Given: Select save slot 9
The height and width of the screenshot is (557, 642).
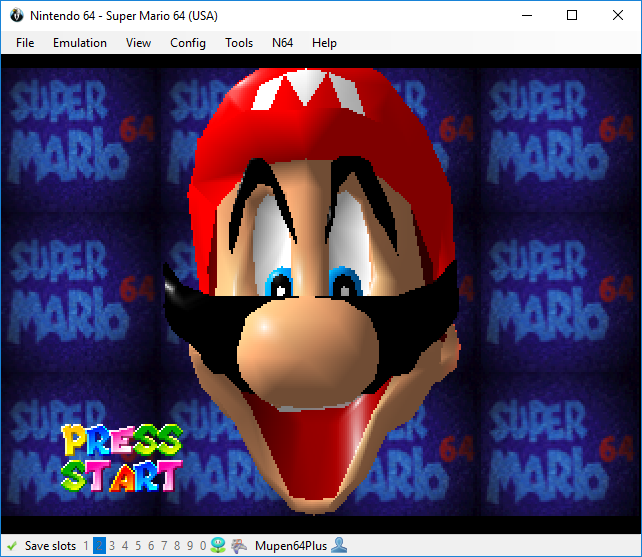Looking at the screenshot, I should pos(190,546).
